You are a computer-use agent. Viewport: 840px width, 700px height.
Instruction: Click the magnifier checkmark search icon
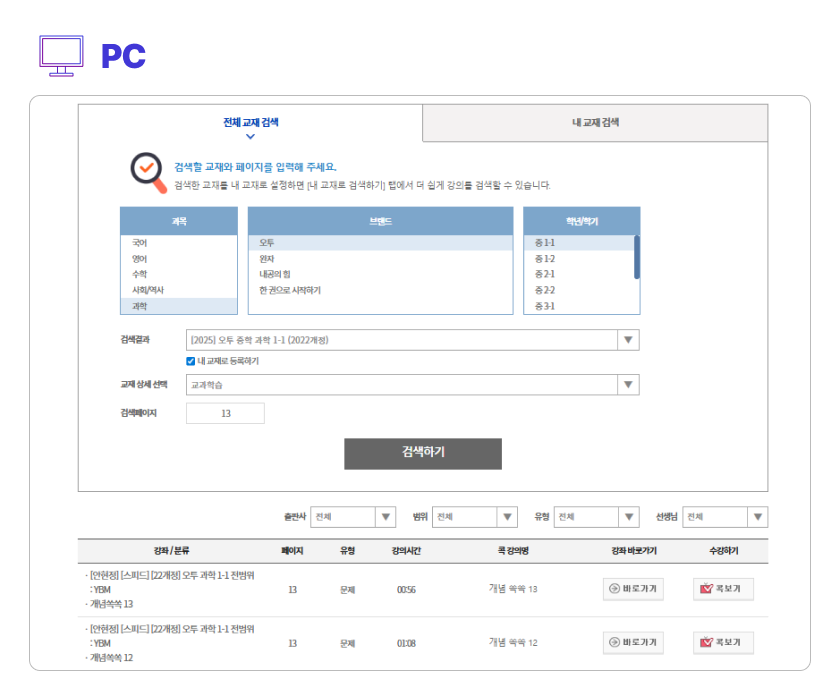149,172
